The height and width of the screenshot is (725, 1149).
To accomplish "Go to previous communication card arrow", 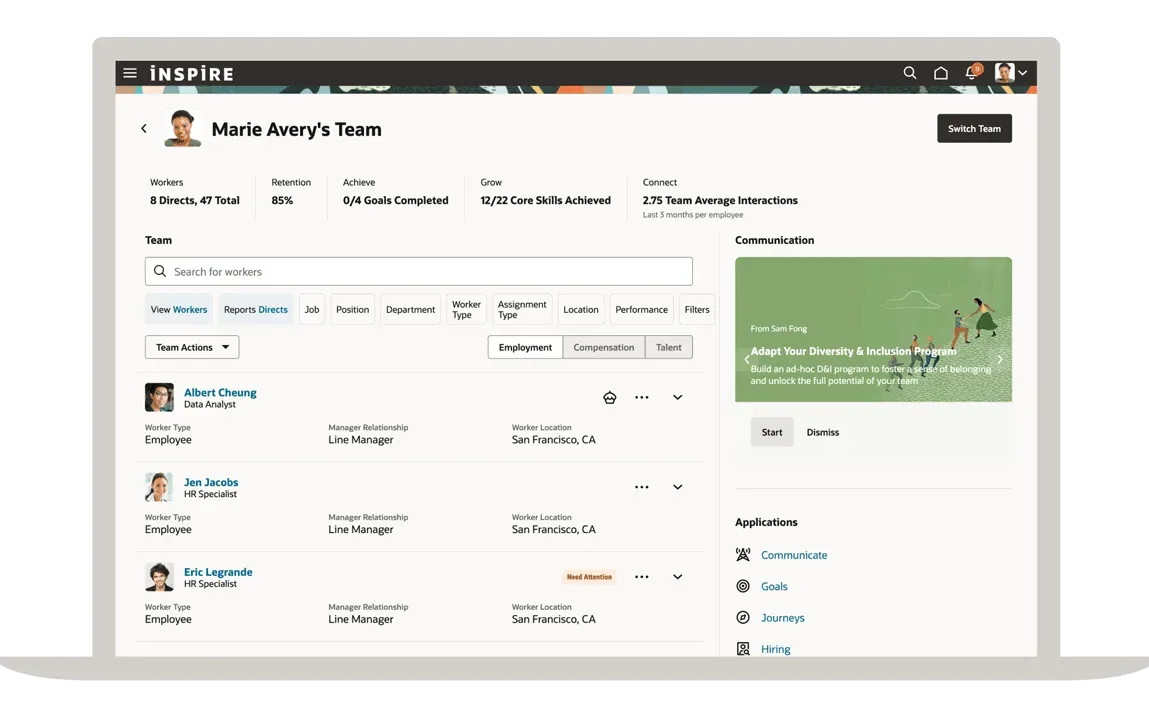I will [747, 359].
